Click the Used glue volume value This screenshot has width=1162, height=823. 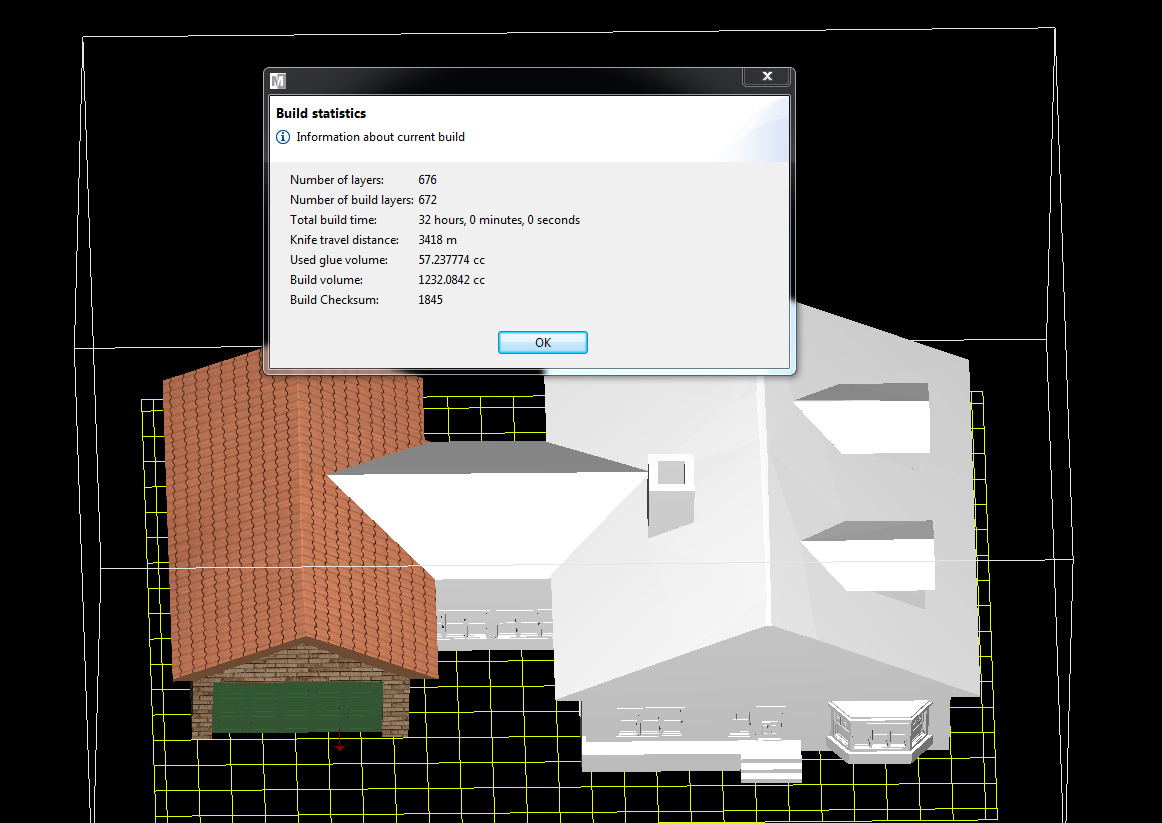pos(451,260)
